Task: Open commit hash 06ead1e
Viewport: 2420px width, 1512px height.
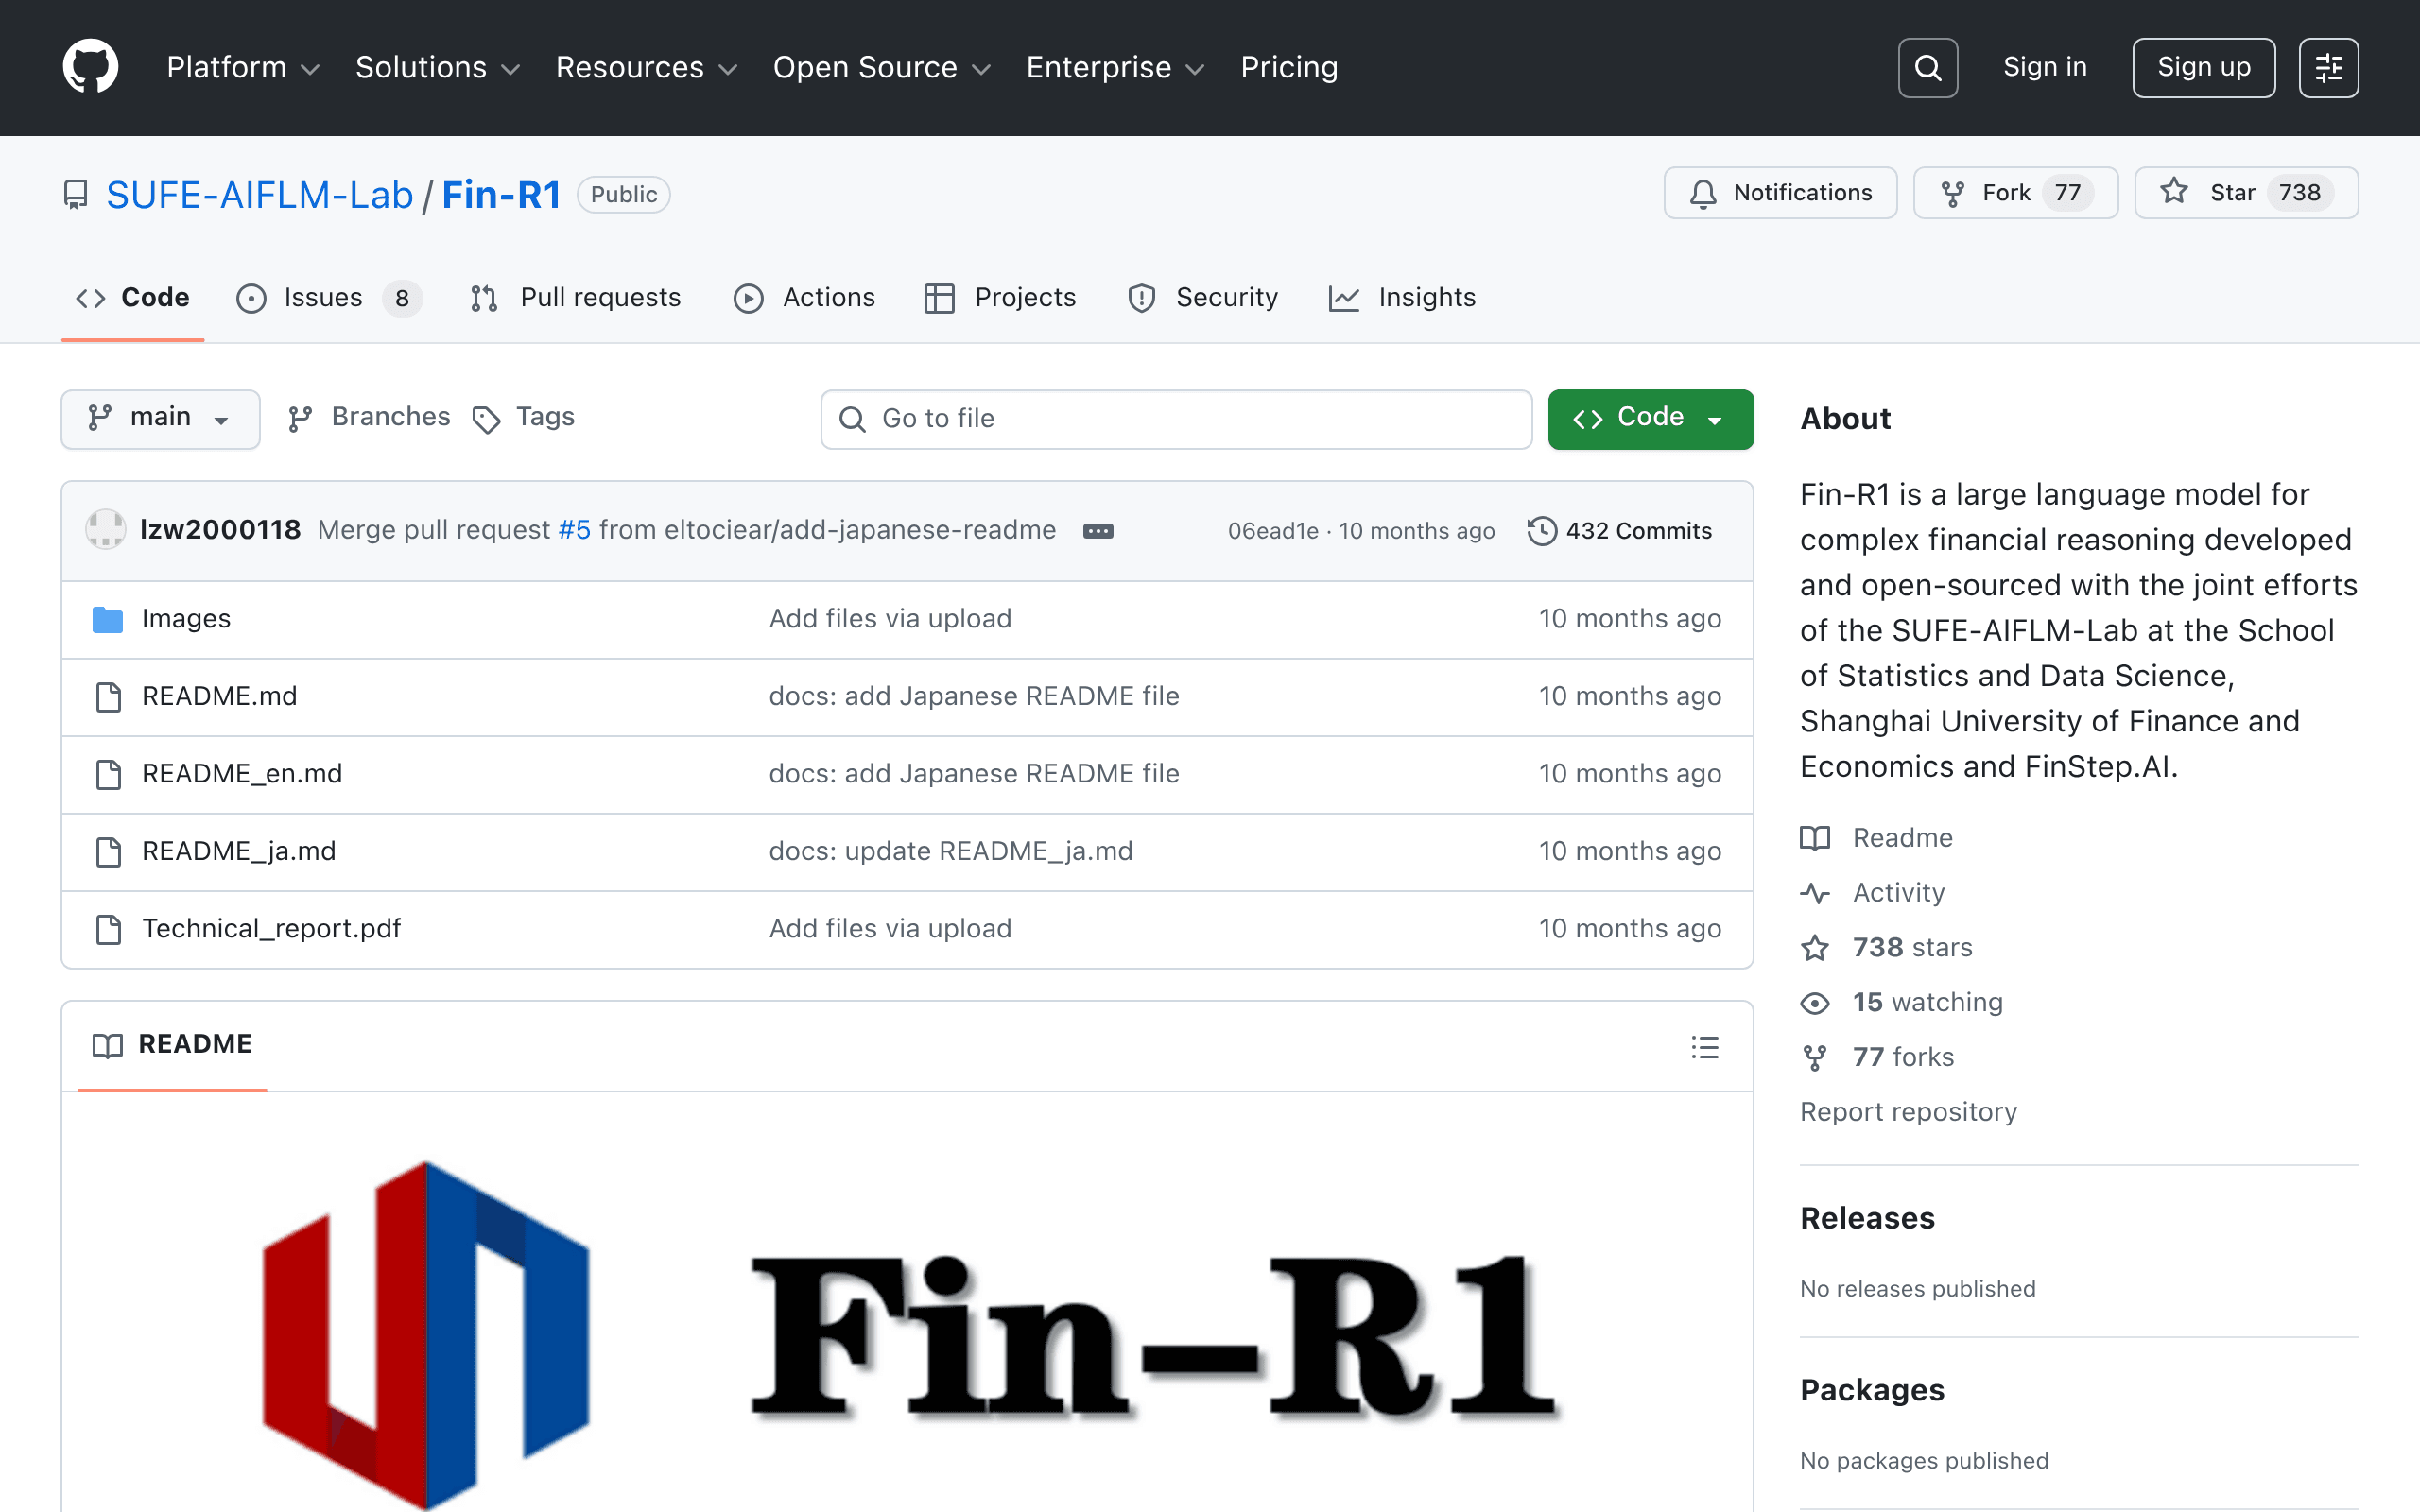Action: tap(1273, 531)
